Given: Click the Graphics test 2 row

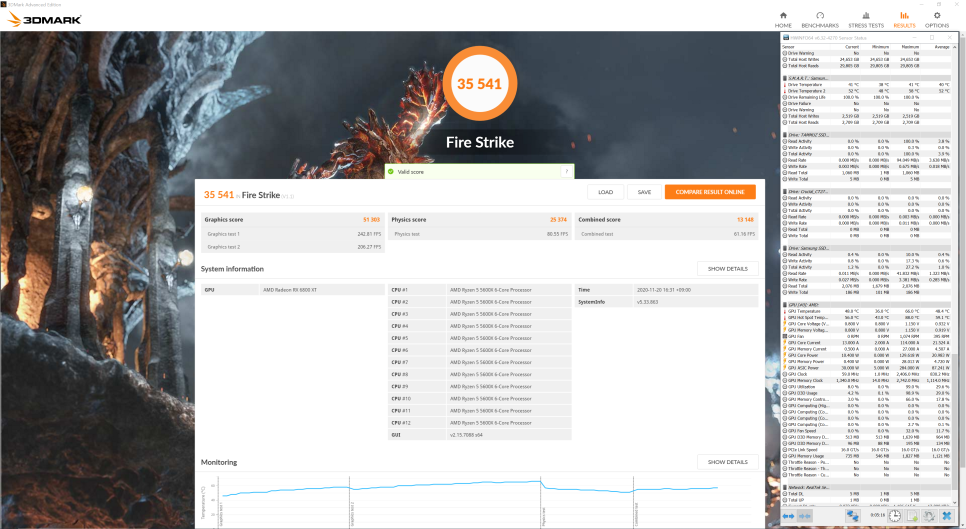Looking at the screenshot, I should point(293,246).
